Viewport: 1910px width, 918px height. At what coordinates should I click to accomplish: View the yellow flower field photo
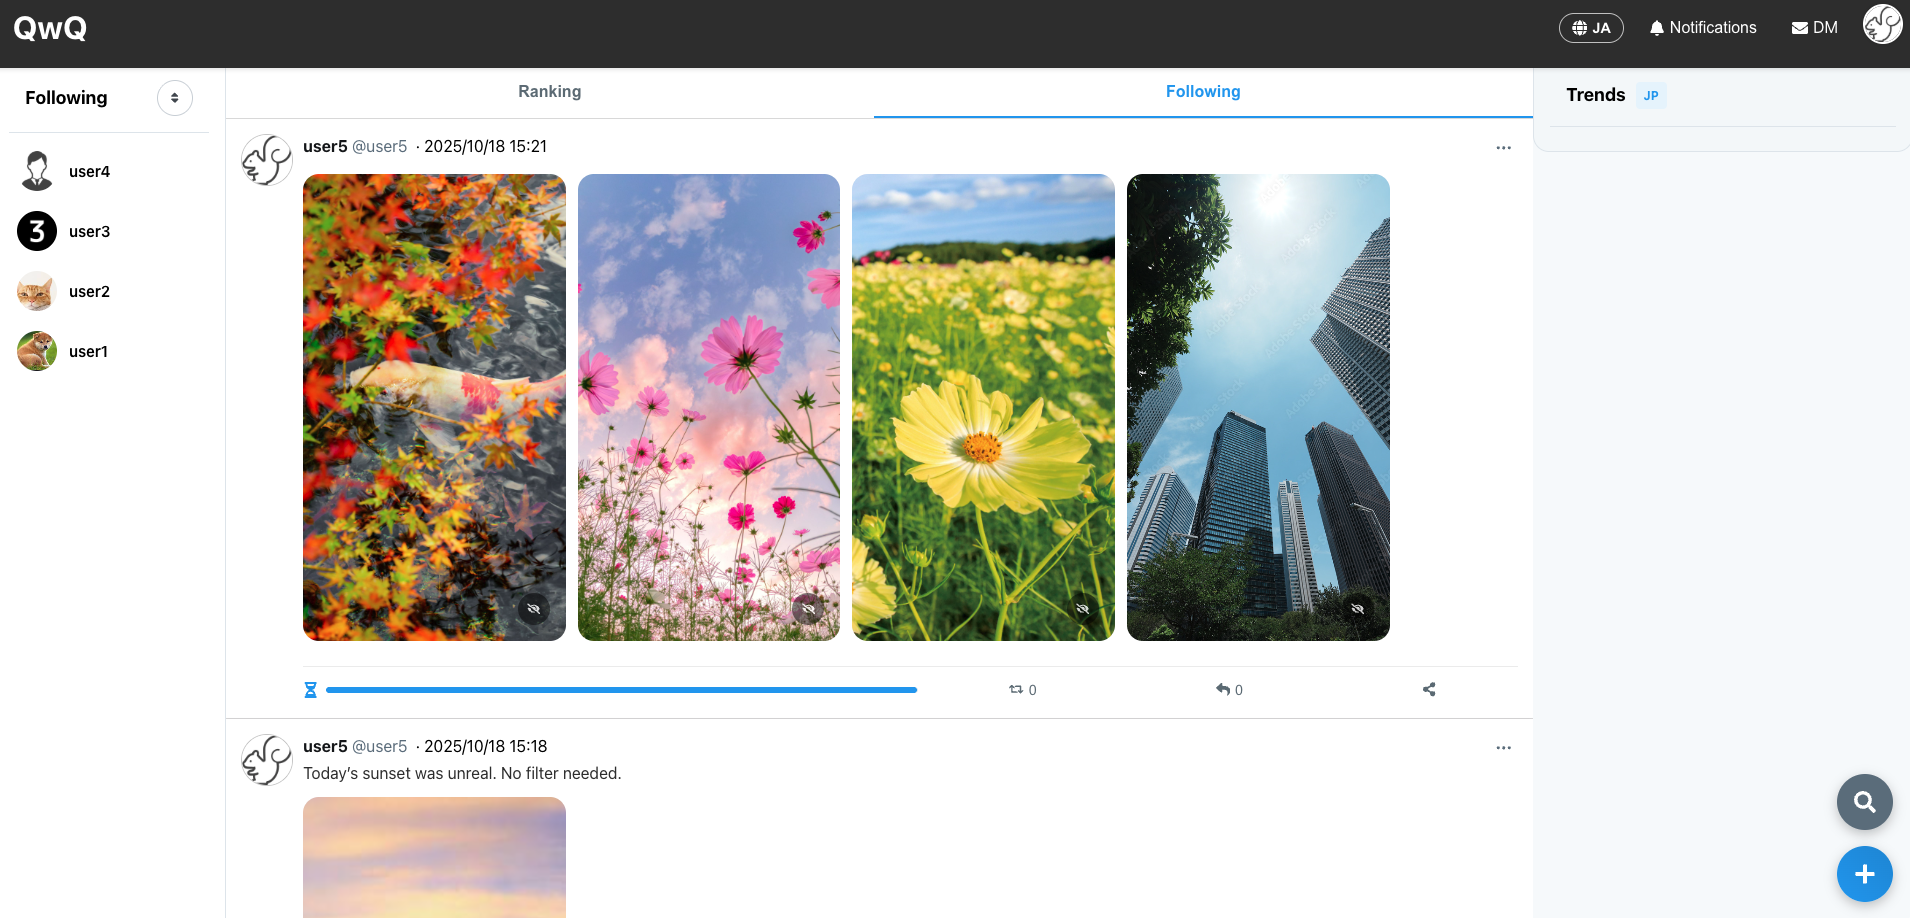[x=983, y=407]
